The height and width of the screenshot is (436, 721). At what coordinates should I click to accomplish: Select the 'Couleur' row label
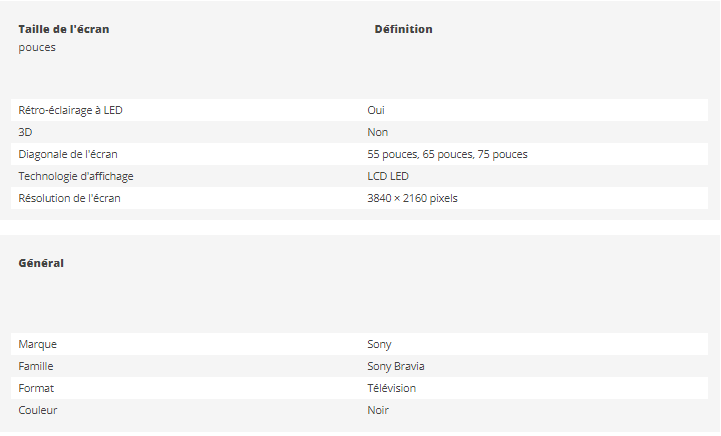pyautogui.click(x=39, y=410)
